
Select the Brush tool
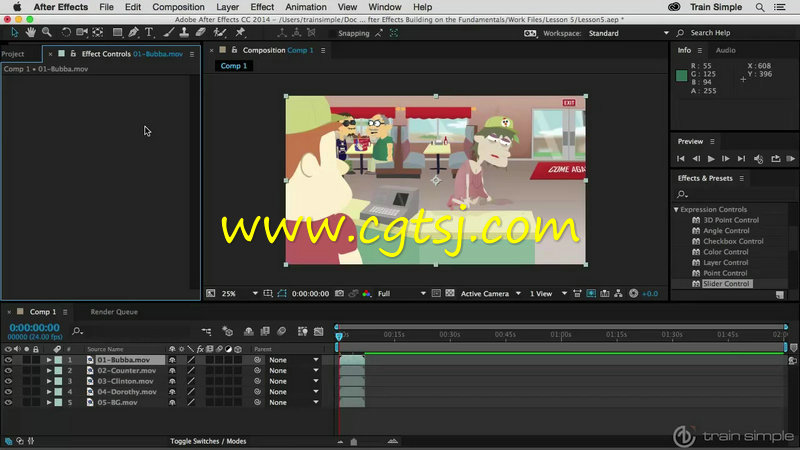pyautogui.click(x=168, y=33)
